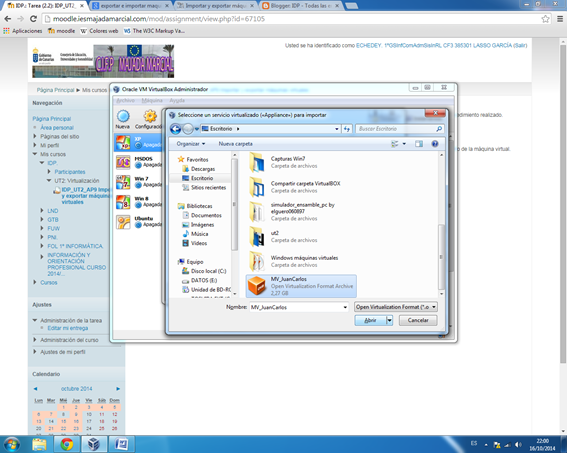
Task: Expand the LND course node
Action: point(42,210)
